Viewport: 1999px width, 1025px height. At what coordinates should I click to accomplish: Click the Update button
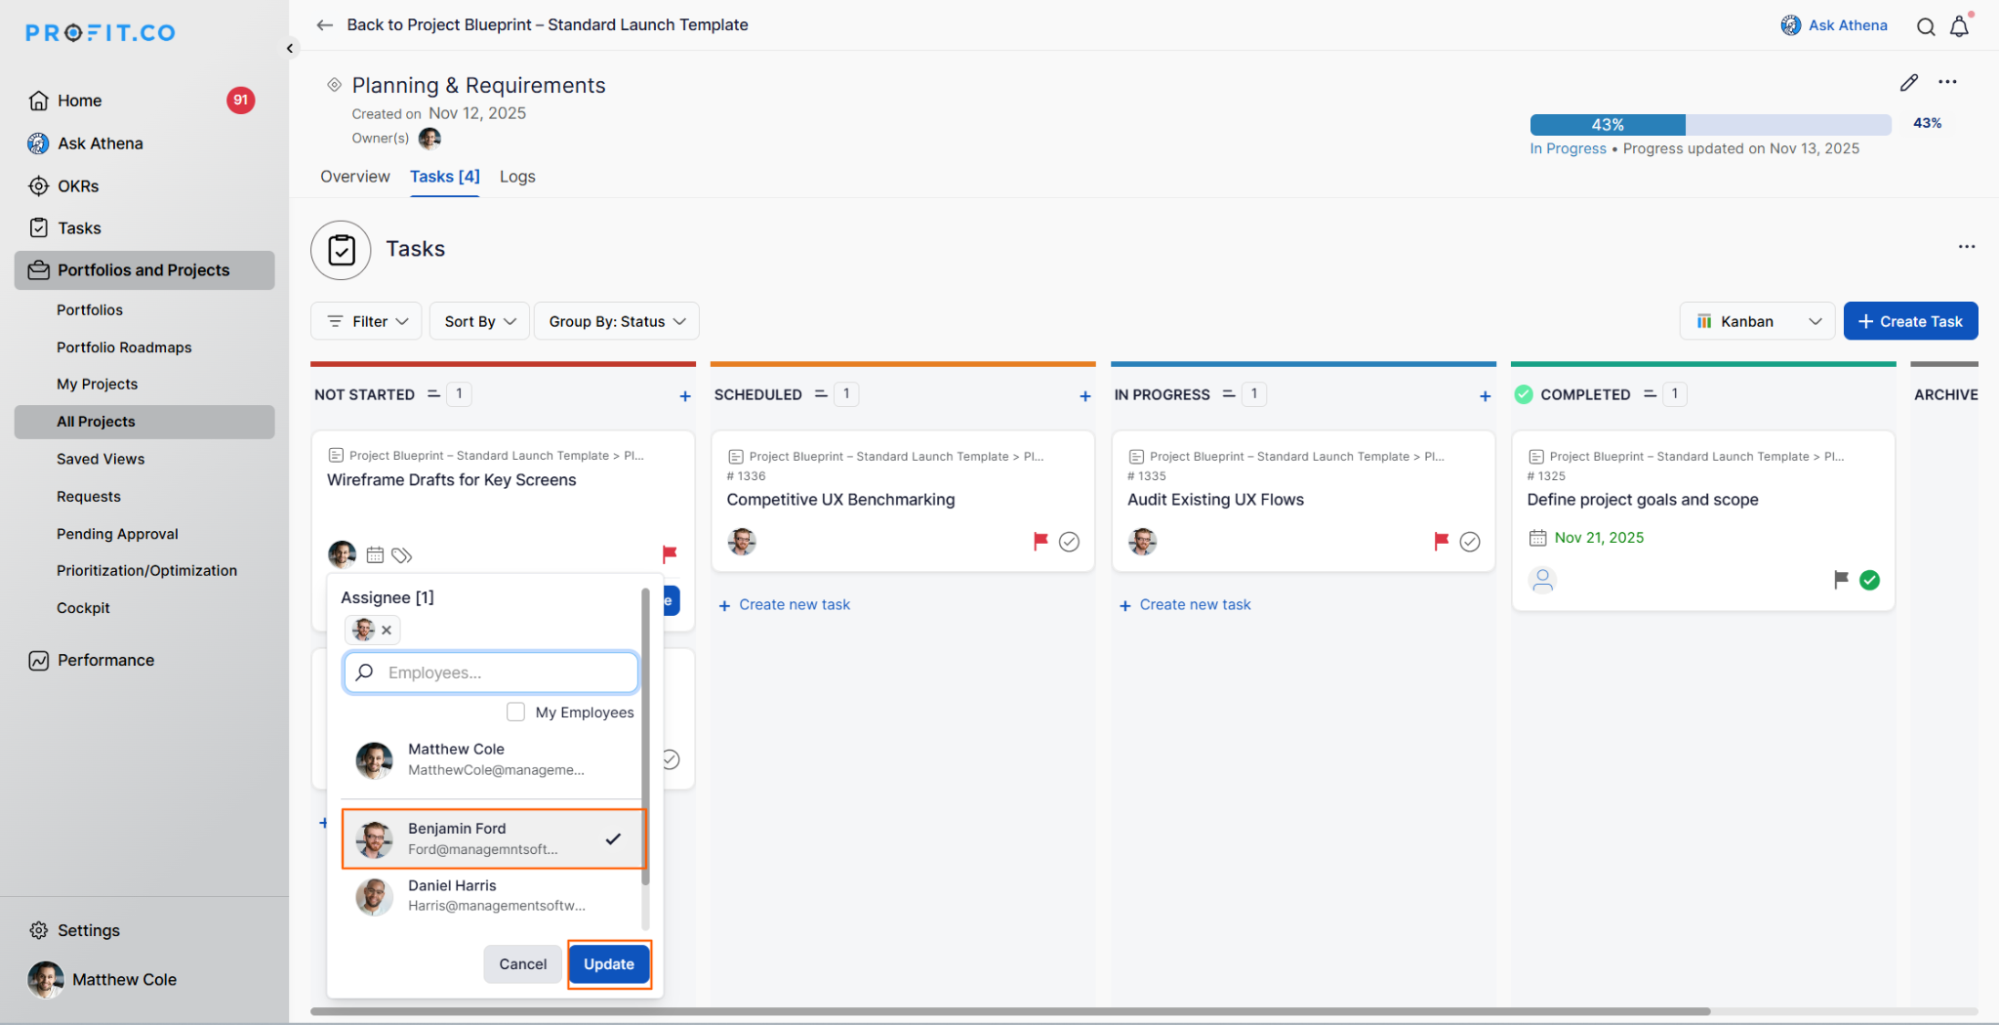tap(609, 964)
